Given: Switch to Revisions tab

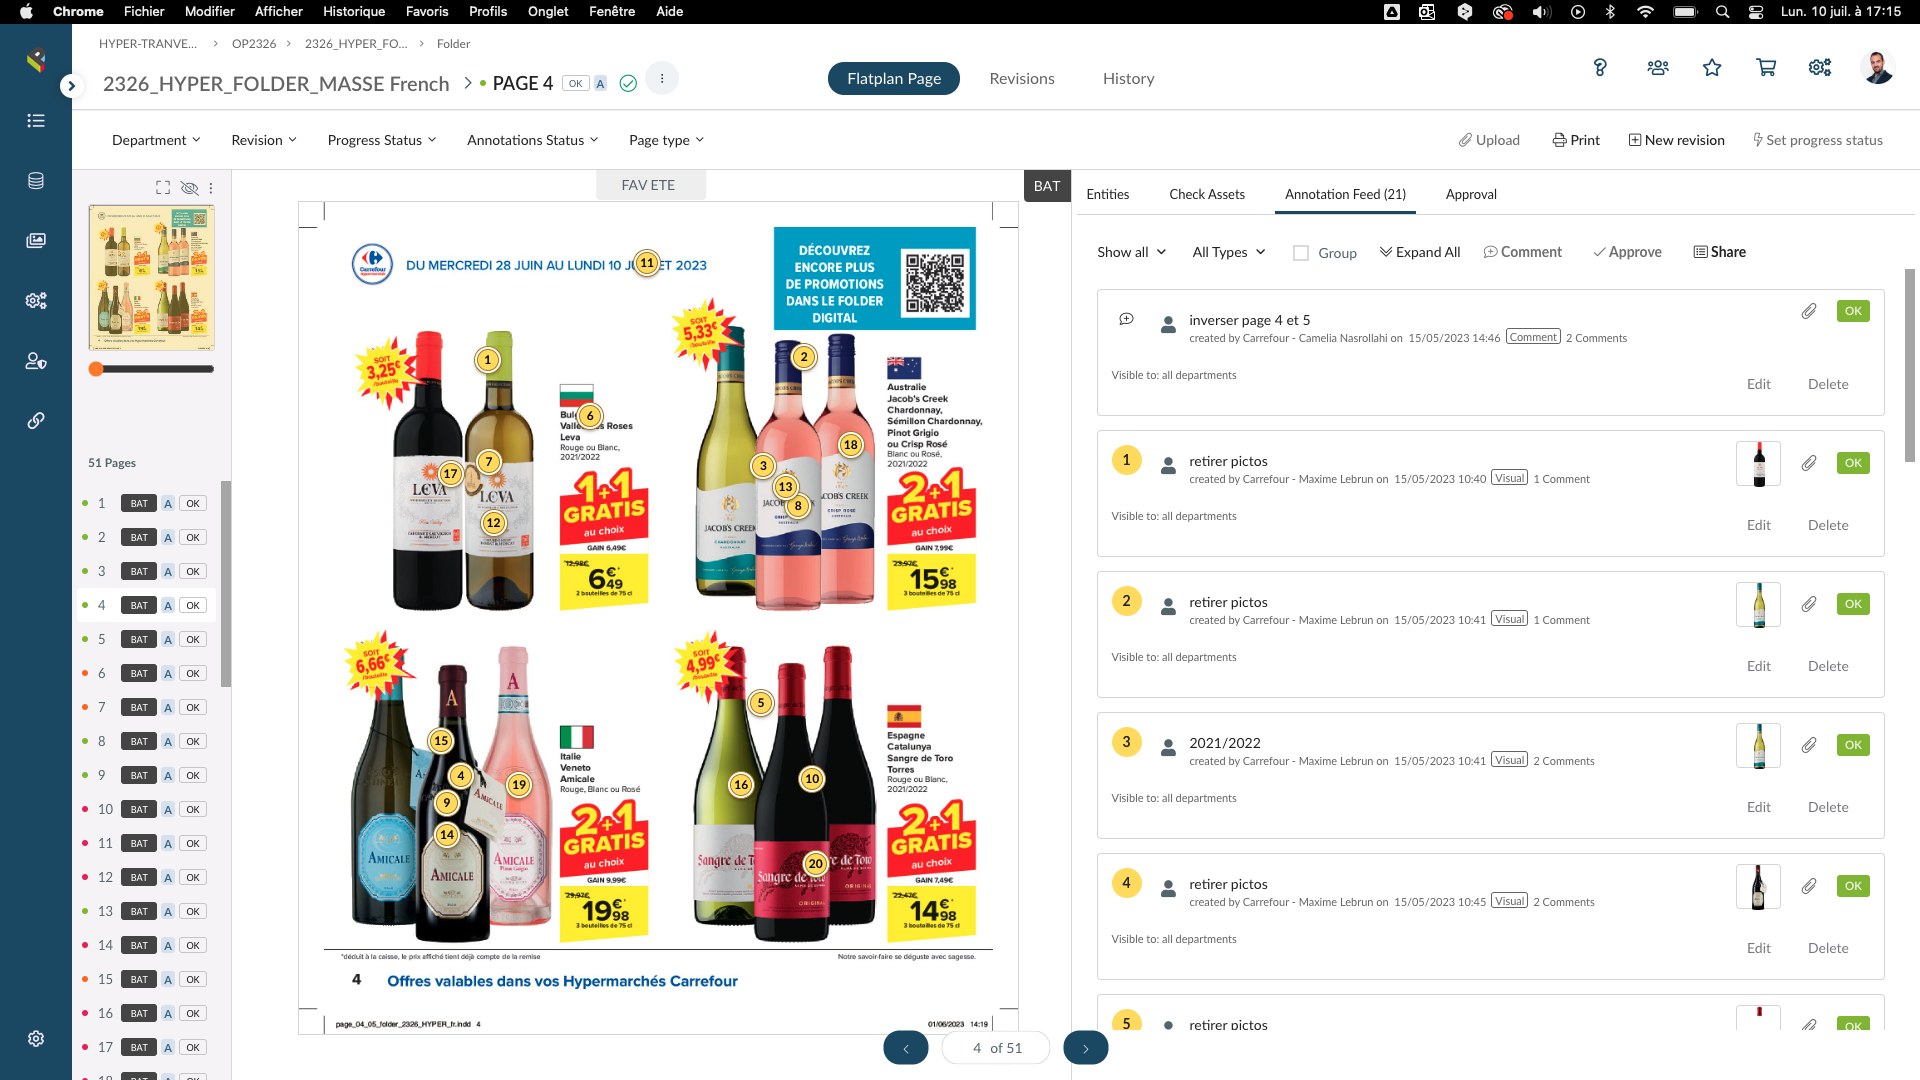Looking at the screenshot, I should tap(1022, 78).
